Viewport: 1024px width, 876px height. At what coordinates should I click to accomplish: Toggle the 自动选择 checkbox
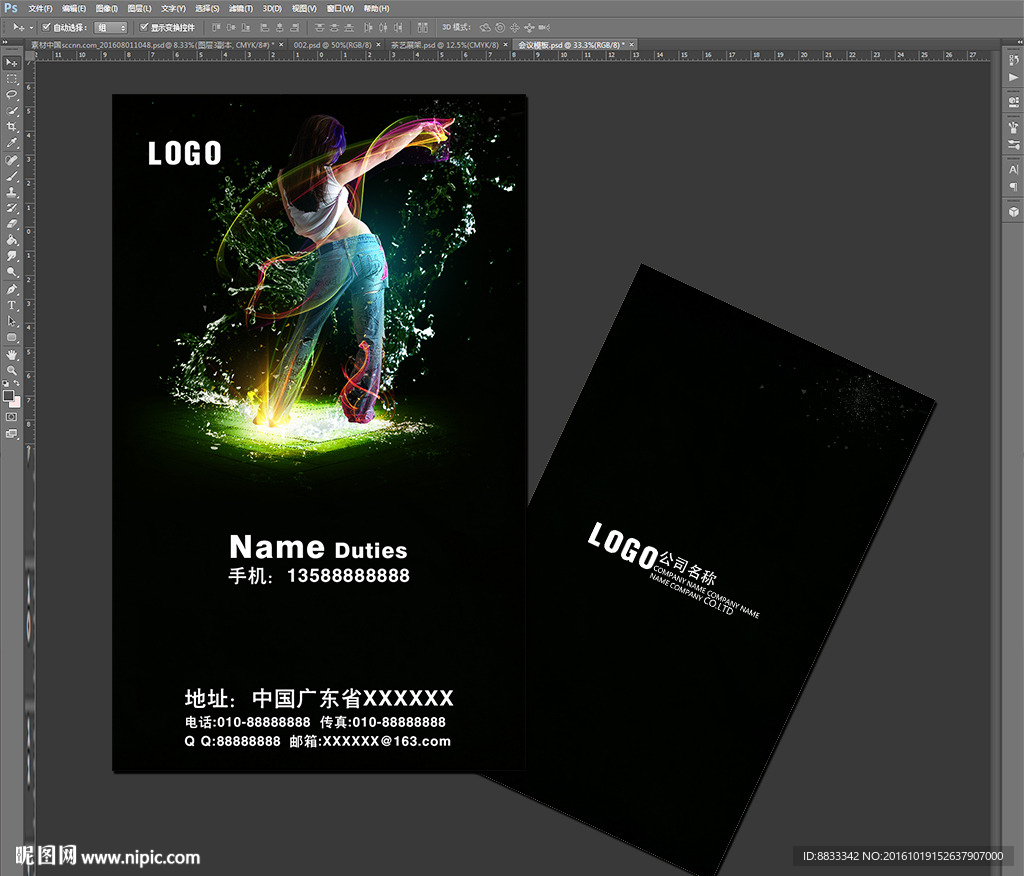point(46,27)
